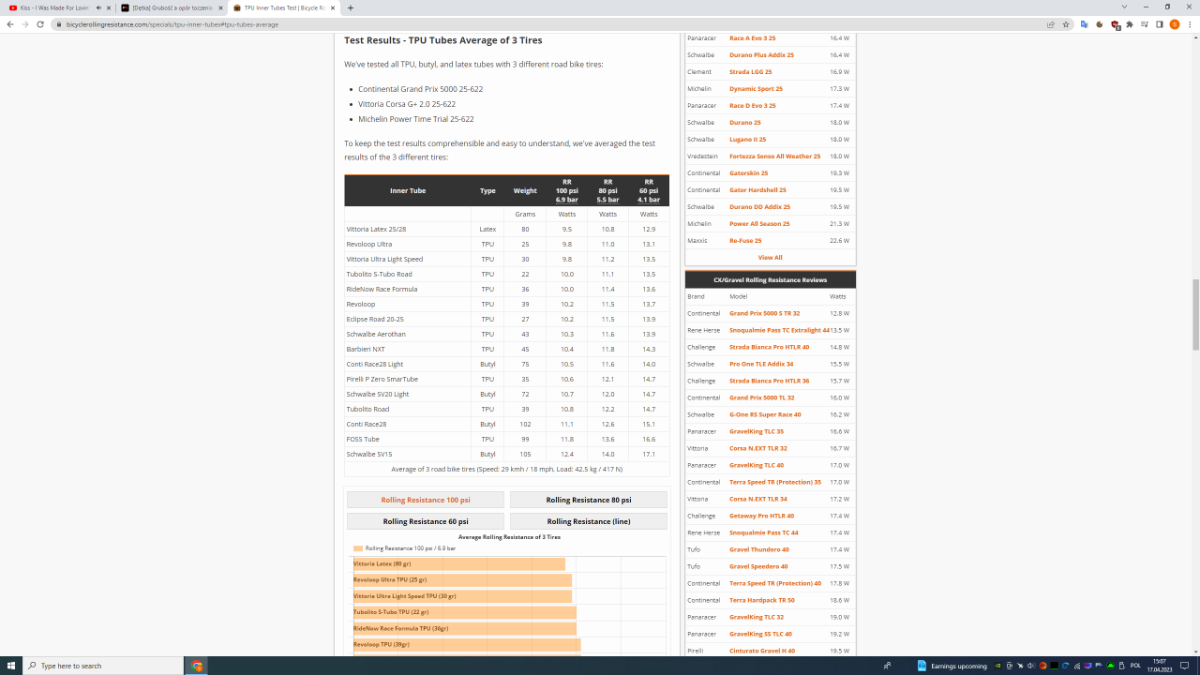Click the page vertical scrollbar thumb
This screenshot has height=675, width=1200.
tap(1196, 314)
